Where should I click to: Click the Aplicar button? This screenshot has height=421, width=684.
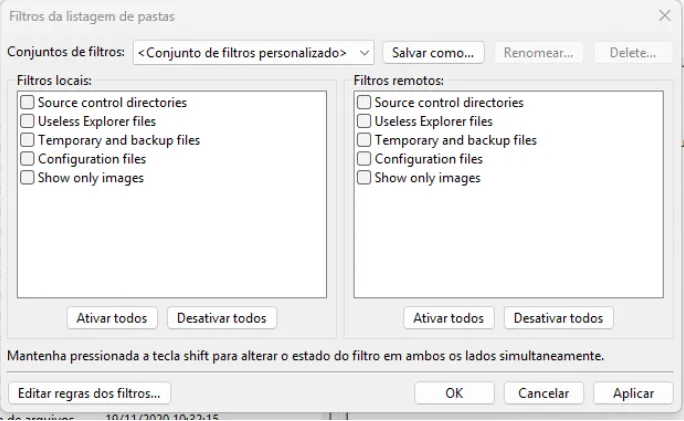point(633,393)
